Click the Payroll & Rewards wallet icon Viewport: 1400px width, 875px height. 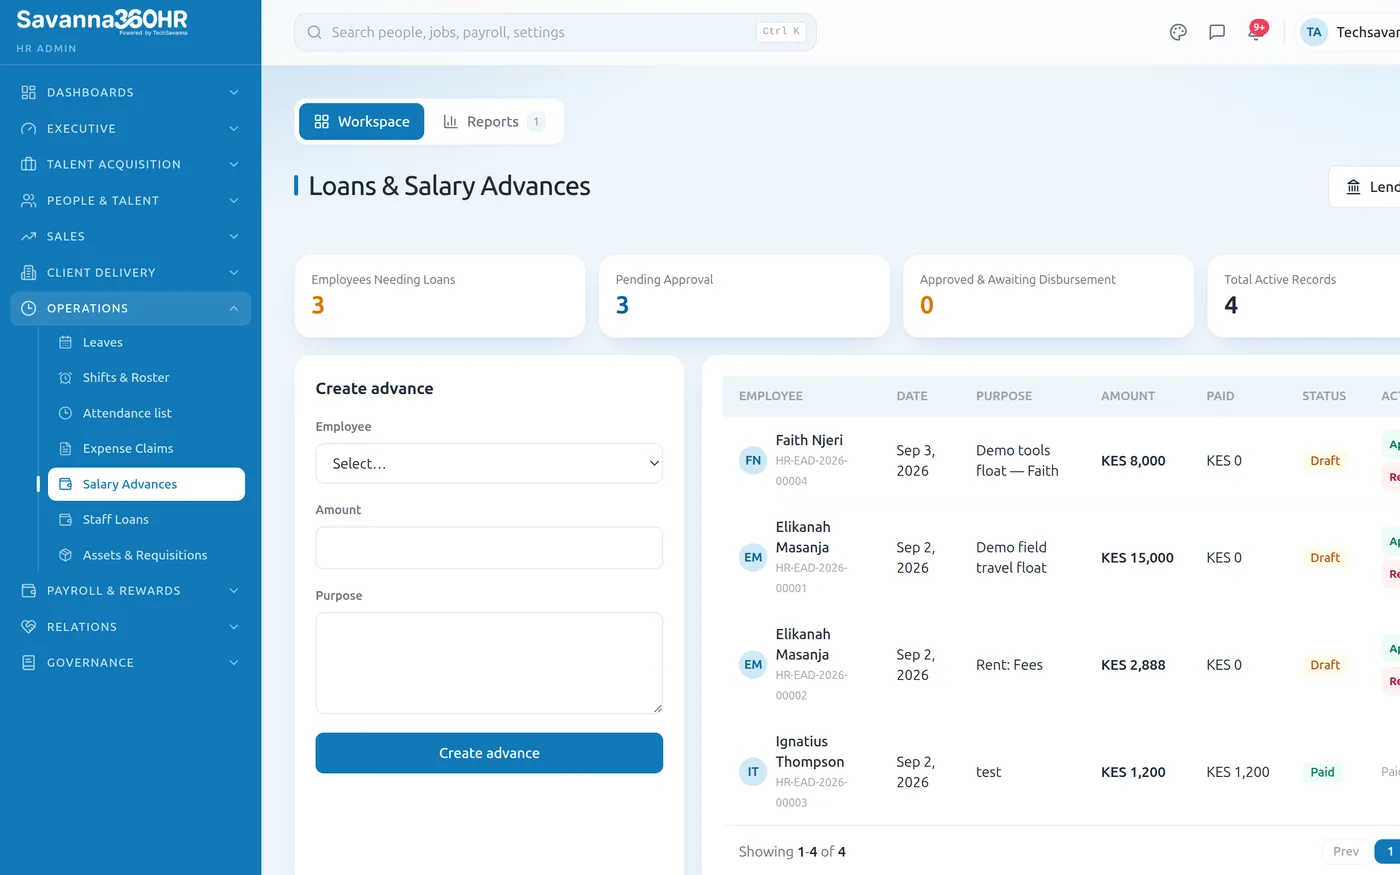[x=28, y=590]
